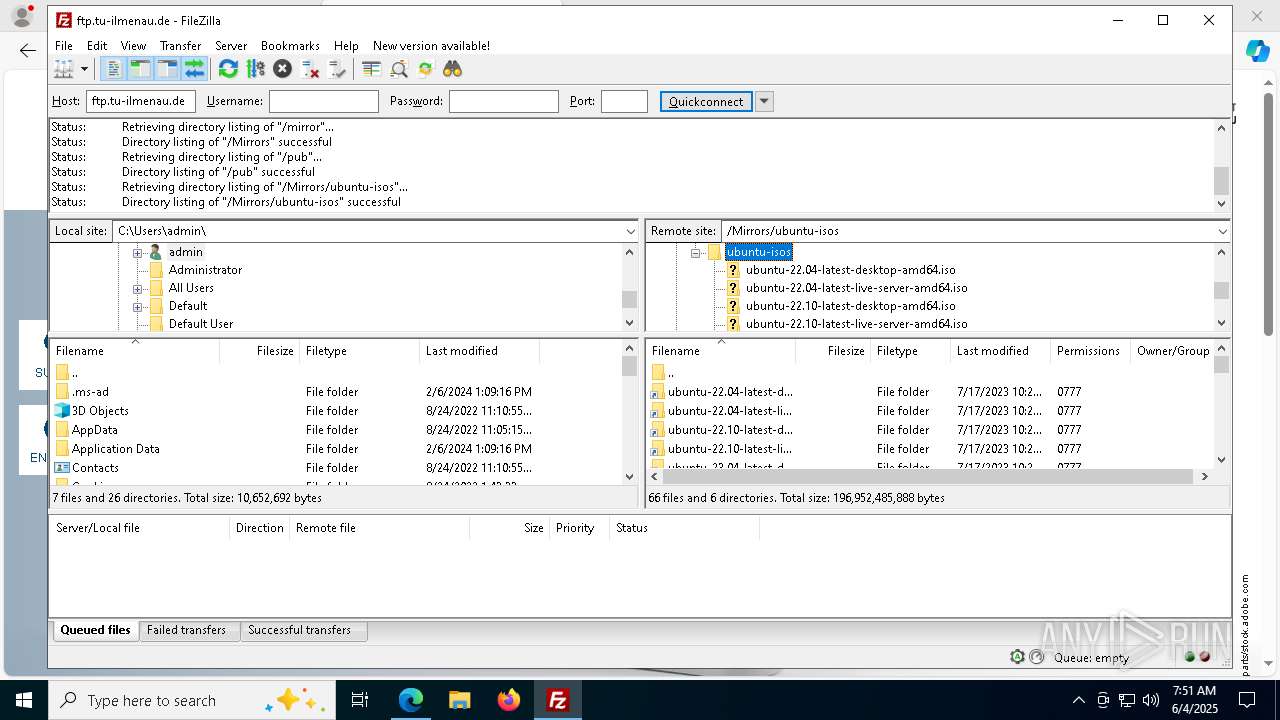This screenshot has width=1280, height=720.
Task: Open the Transfer menu
Action: [x=181, y=46]
